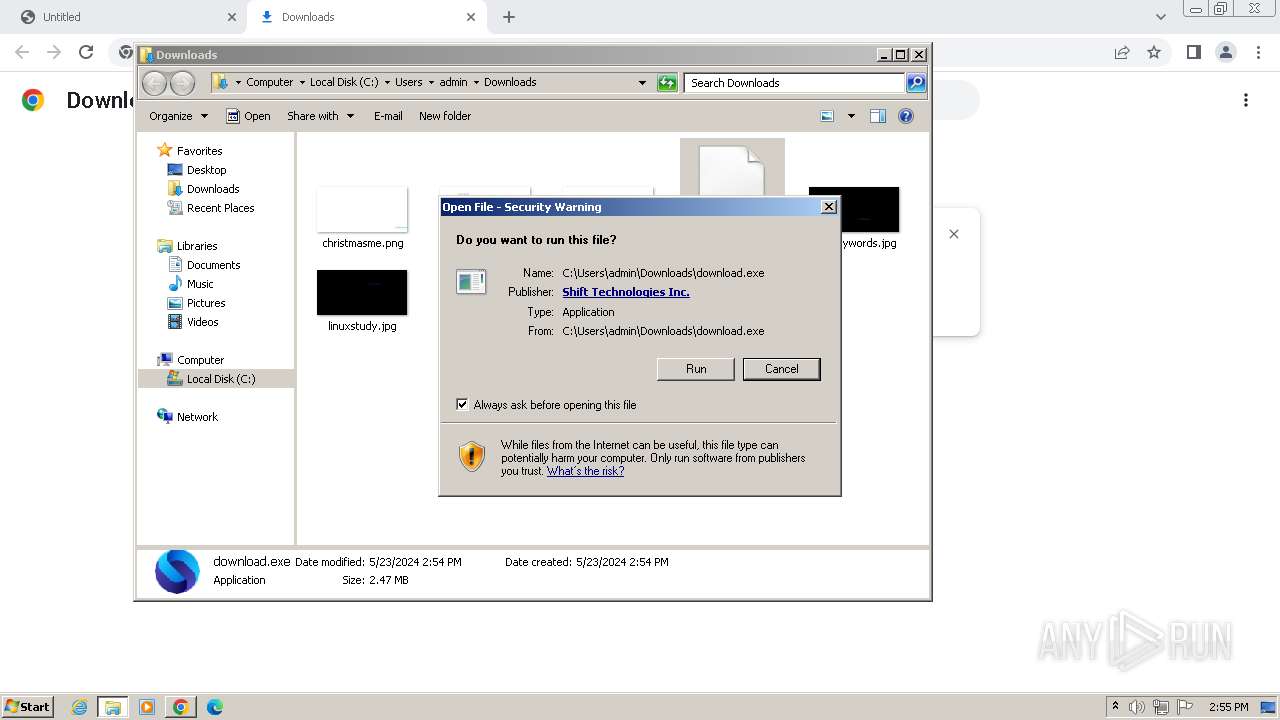Viewport: 1280px width, 720px height.
Task: Click E-mail in Explorer toolbar
Action: pos(388,116)
